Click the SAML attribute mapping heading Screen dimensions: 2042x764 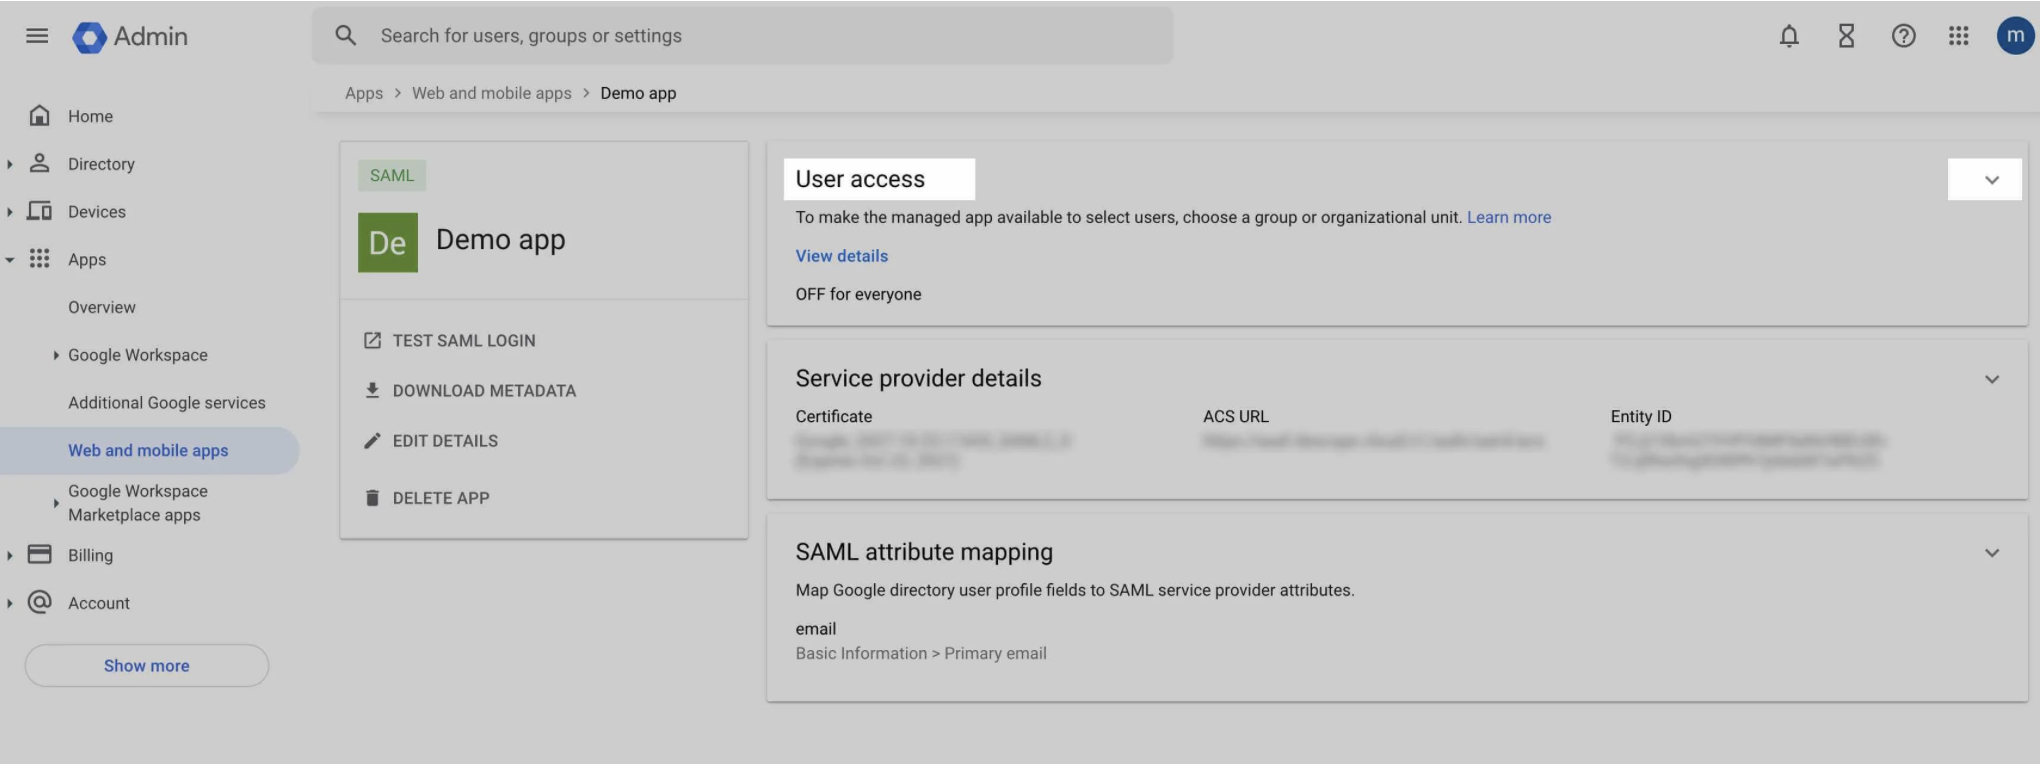click(x=924, y=552)
